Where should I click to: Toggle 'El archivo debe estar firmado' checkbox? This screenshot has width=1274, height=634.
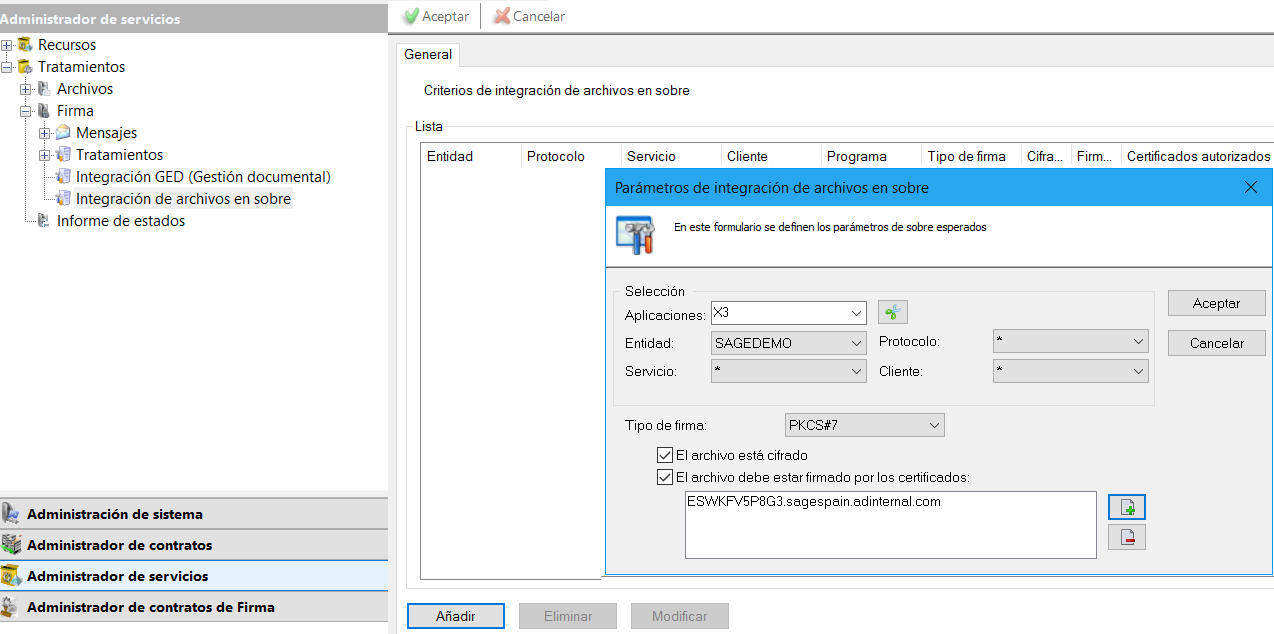[665, 477]
